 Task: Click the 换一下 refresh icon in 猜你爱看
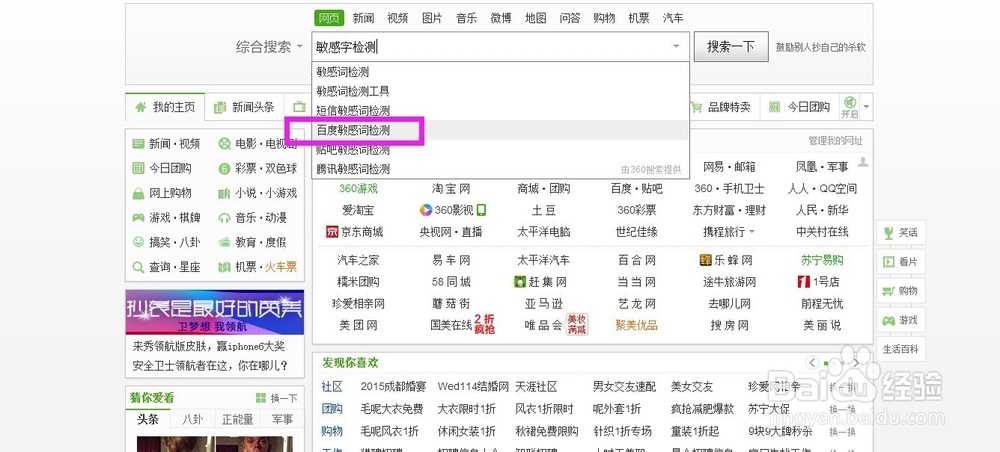pos(260,398)
